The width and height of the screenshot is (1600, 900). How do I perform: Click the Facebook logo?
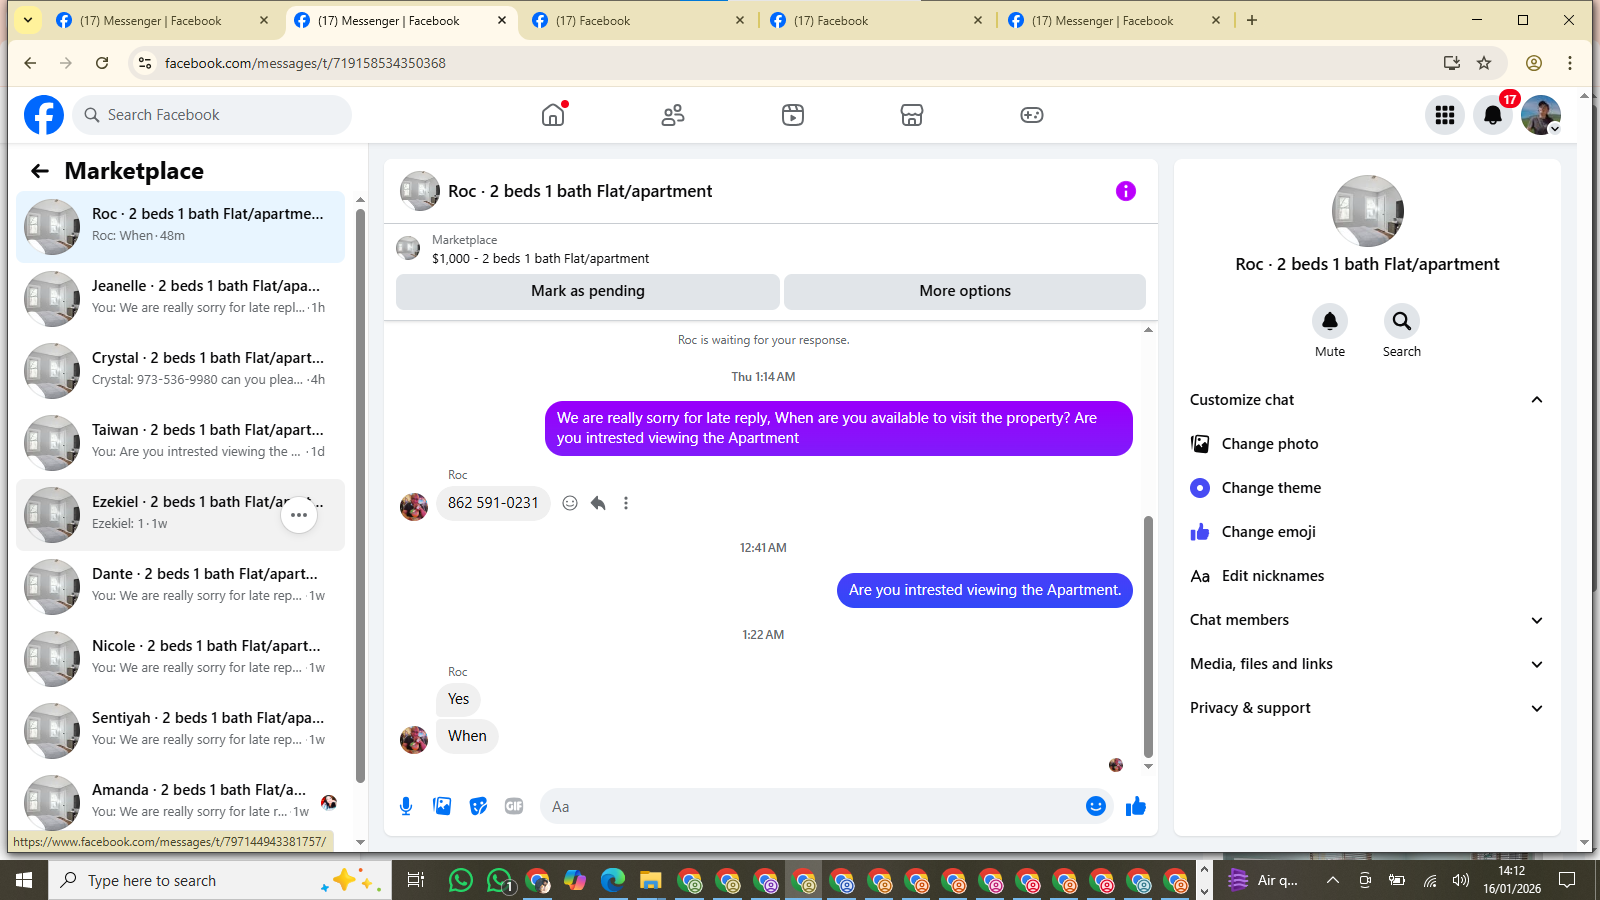pyautogui.click(x=44, y=115)
